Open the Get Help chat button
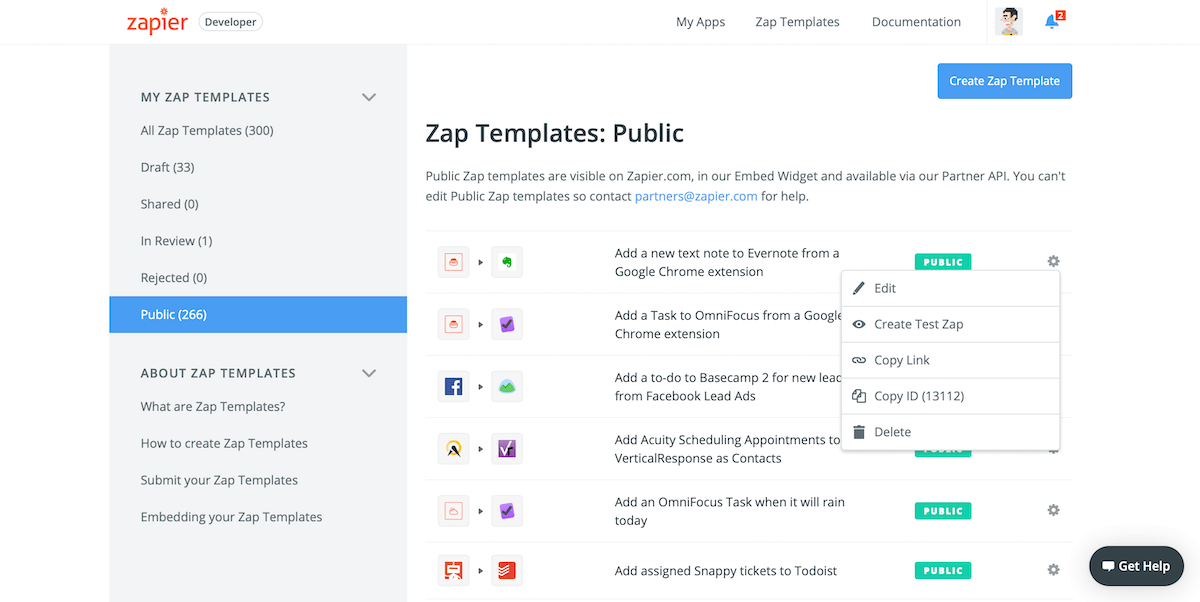 tap(1136, 566)
